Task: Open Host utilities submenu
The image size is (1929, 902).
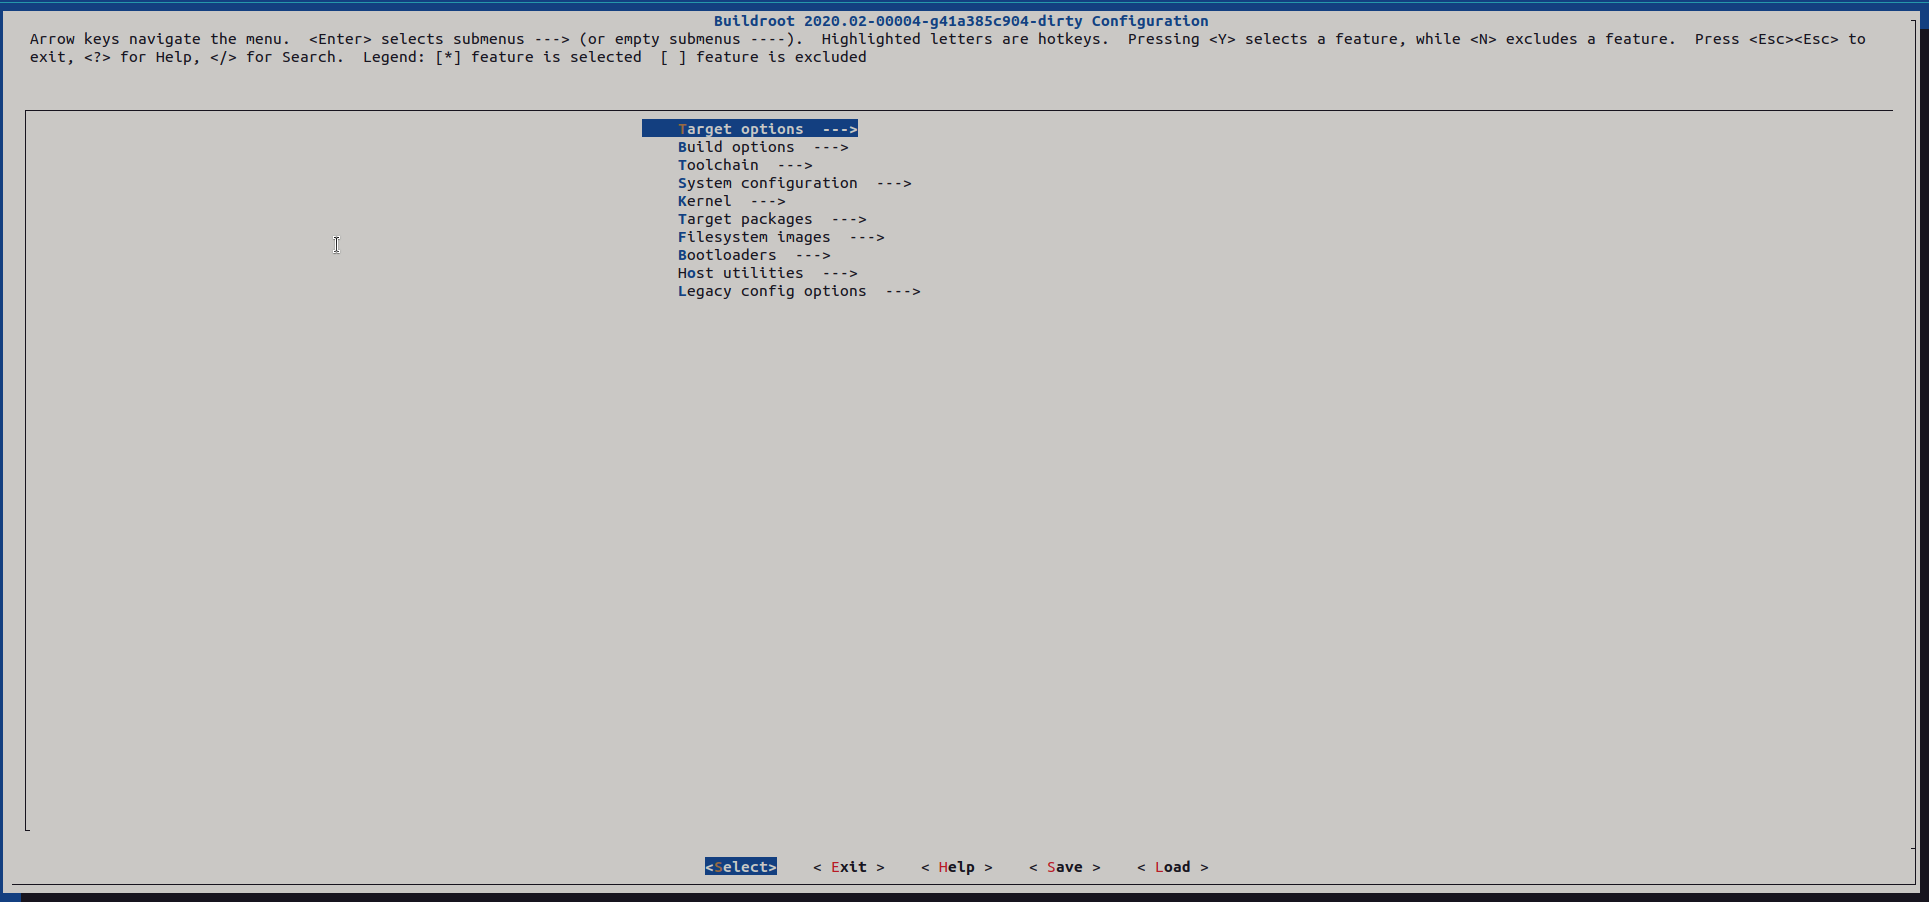Action: point(767,273)
